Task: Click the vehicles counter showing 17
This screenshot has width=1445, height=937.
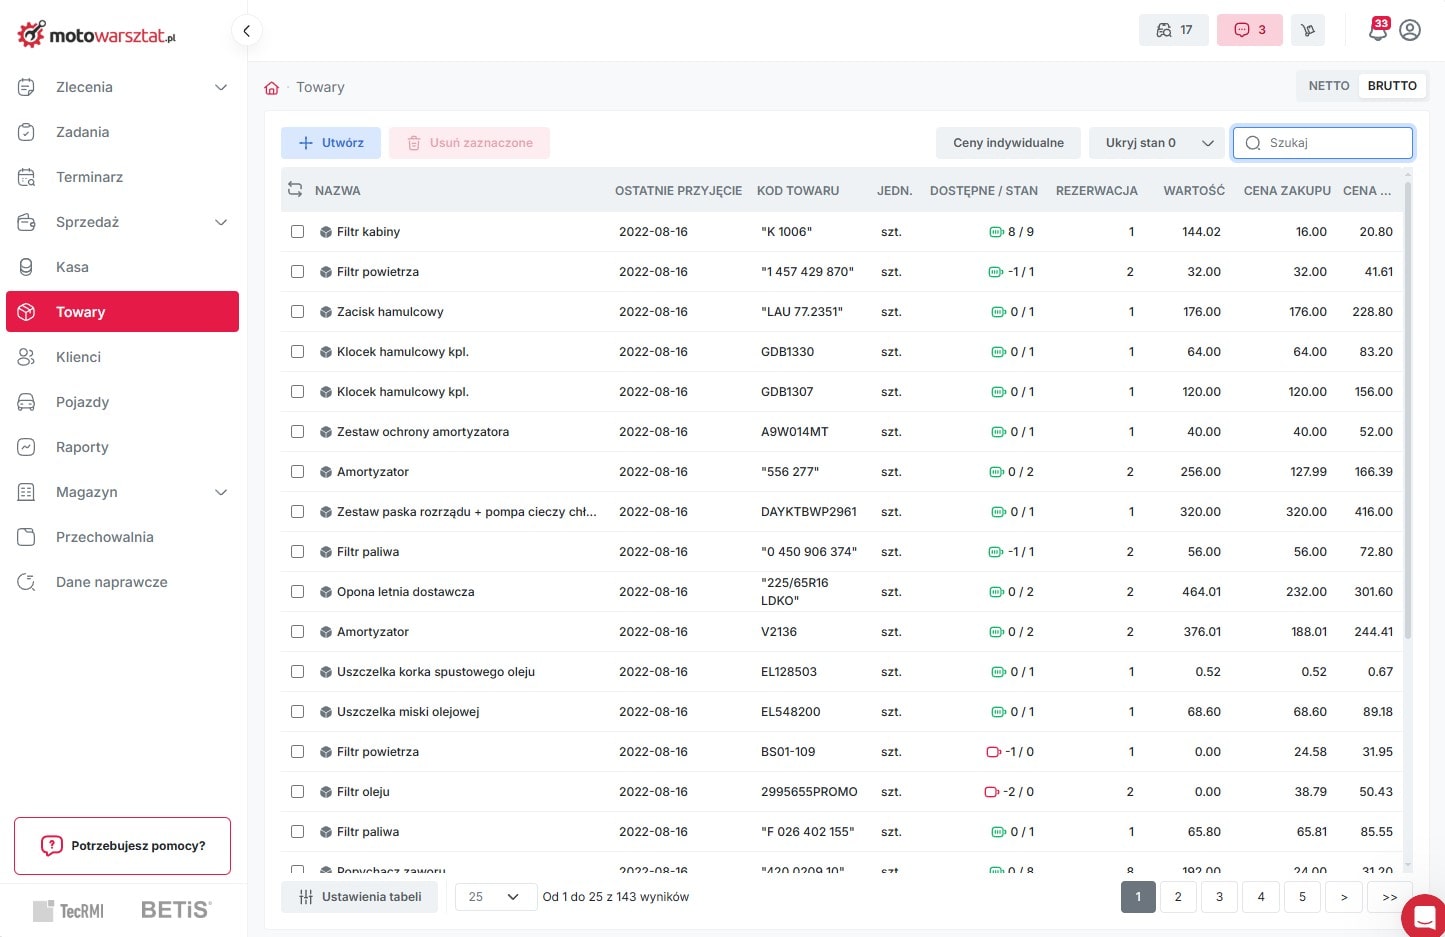Action: (1173, 30)
